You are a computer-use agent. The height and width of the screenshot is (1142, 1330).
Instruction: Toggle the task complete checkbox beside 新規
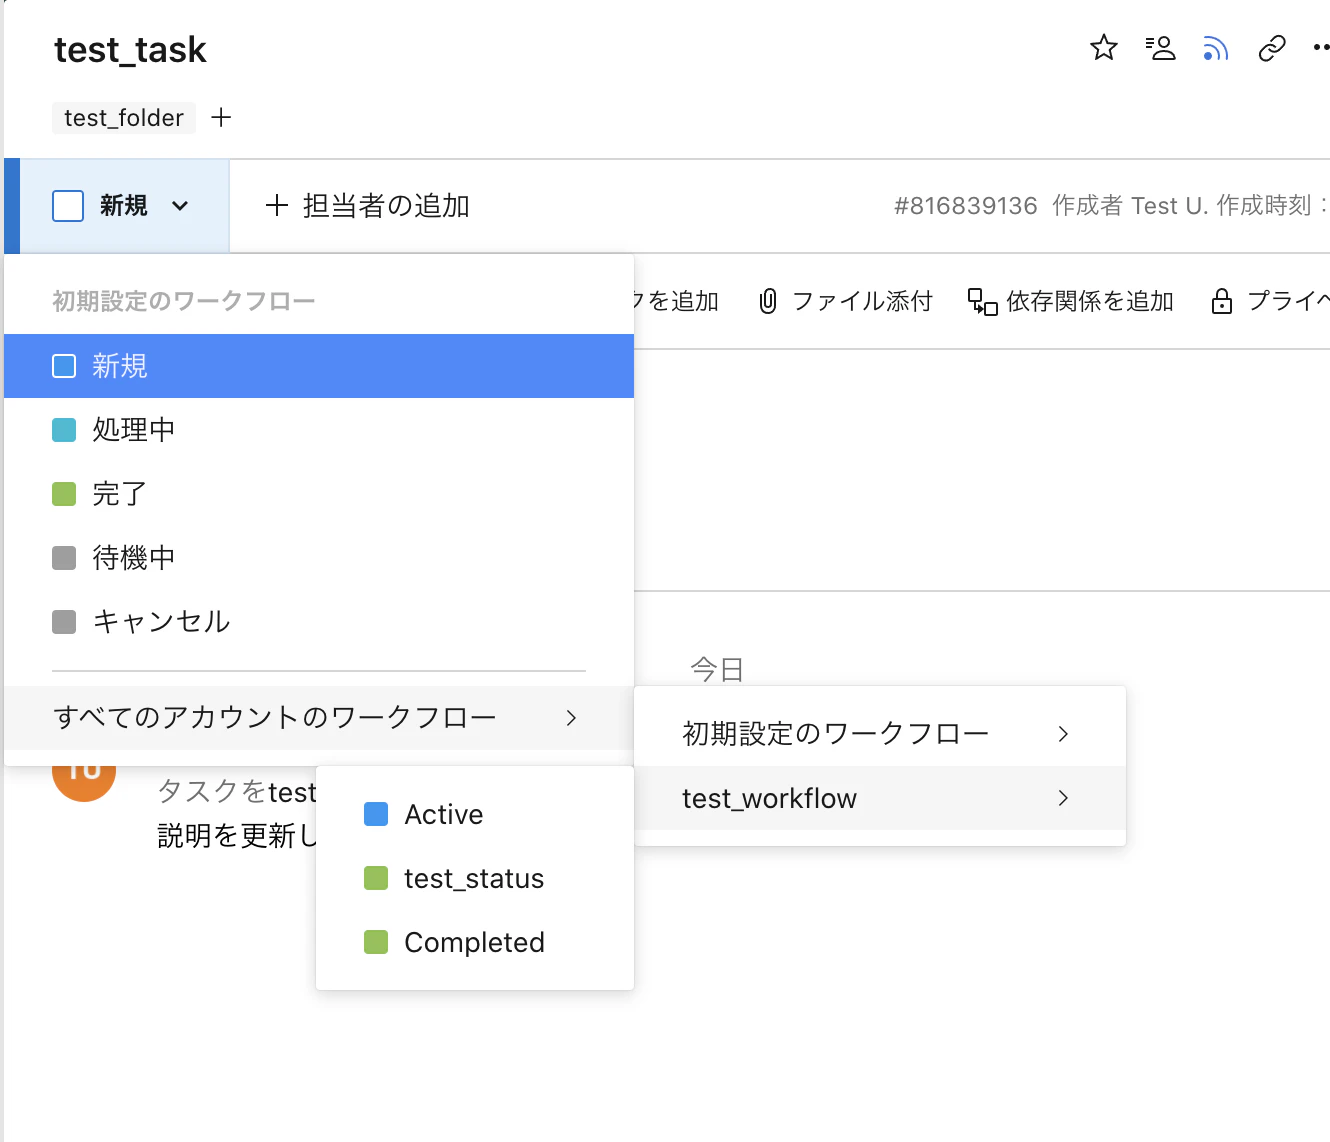click(68, 206)
